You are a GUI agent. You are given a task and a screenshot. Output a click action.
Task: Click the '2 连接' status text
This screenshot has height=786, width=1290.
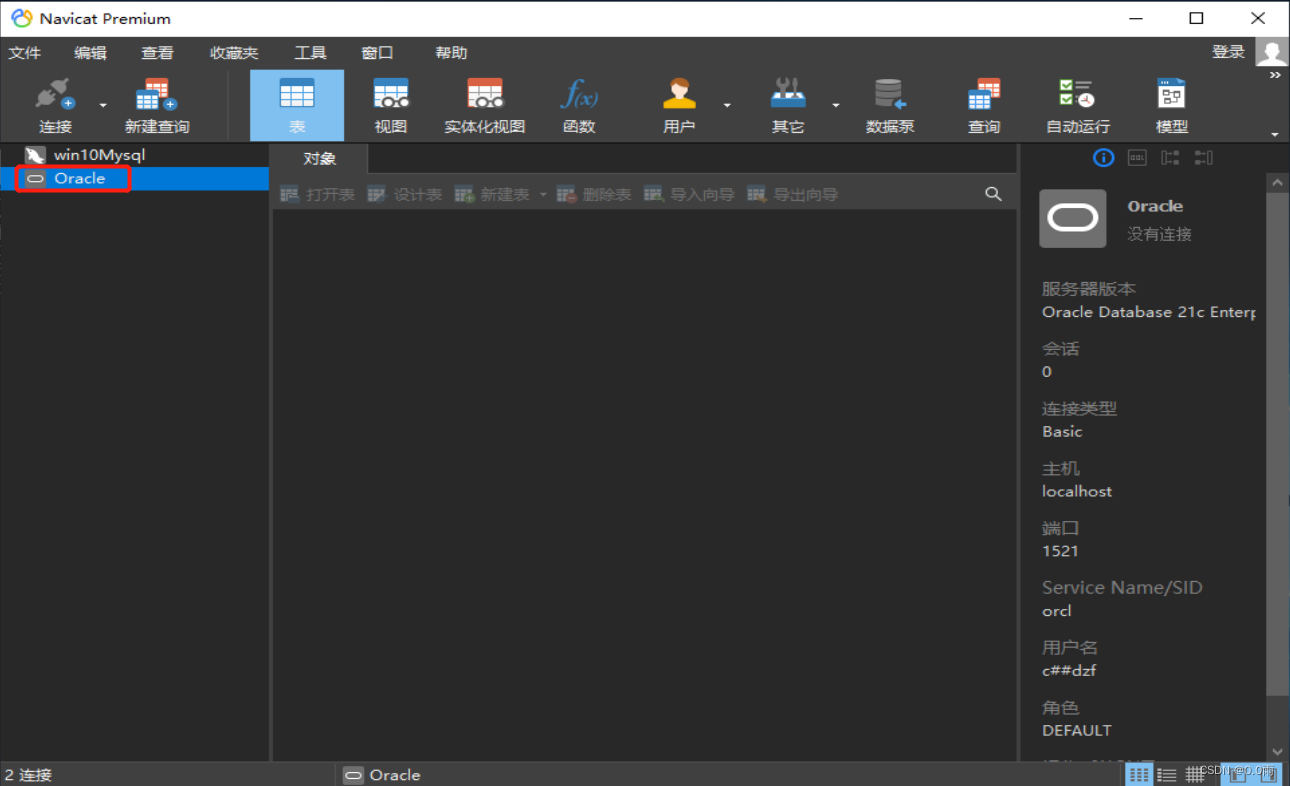tap(28, 775)
